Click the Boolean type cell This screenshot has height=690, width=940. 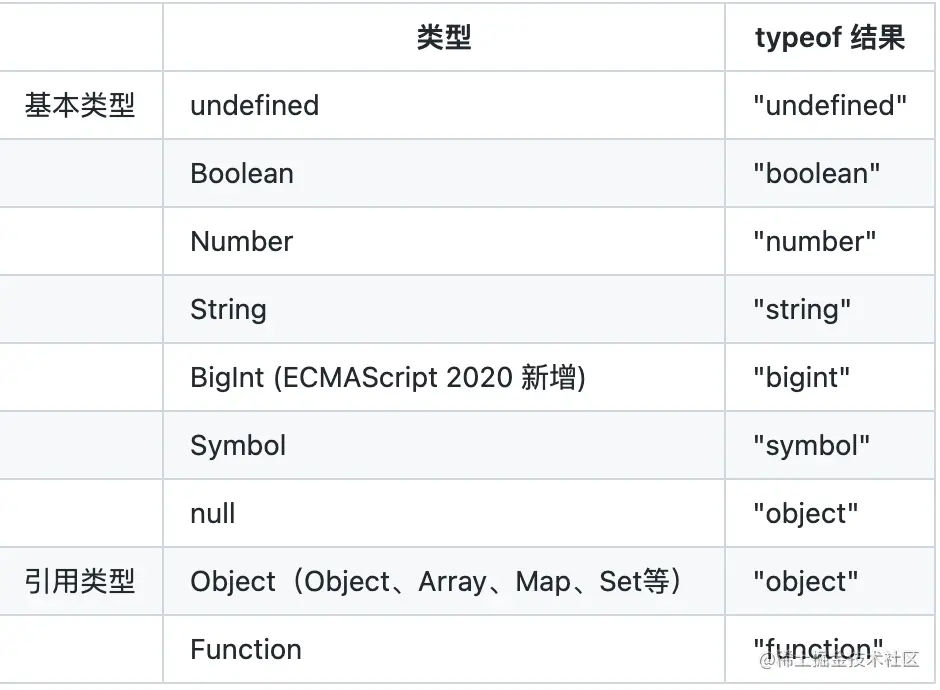click(x=242, y=173)
